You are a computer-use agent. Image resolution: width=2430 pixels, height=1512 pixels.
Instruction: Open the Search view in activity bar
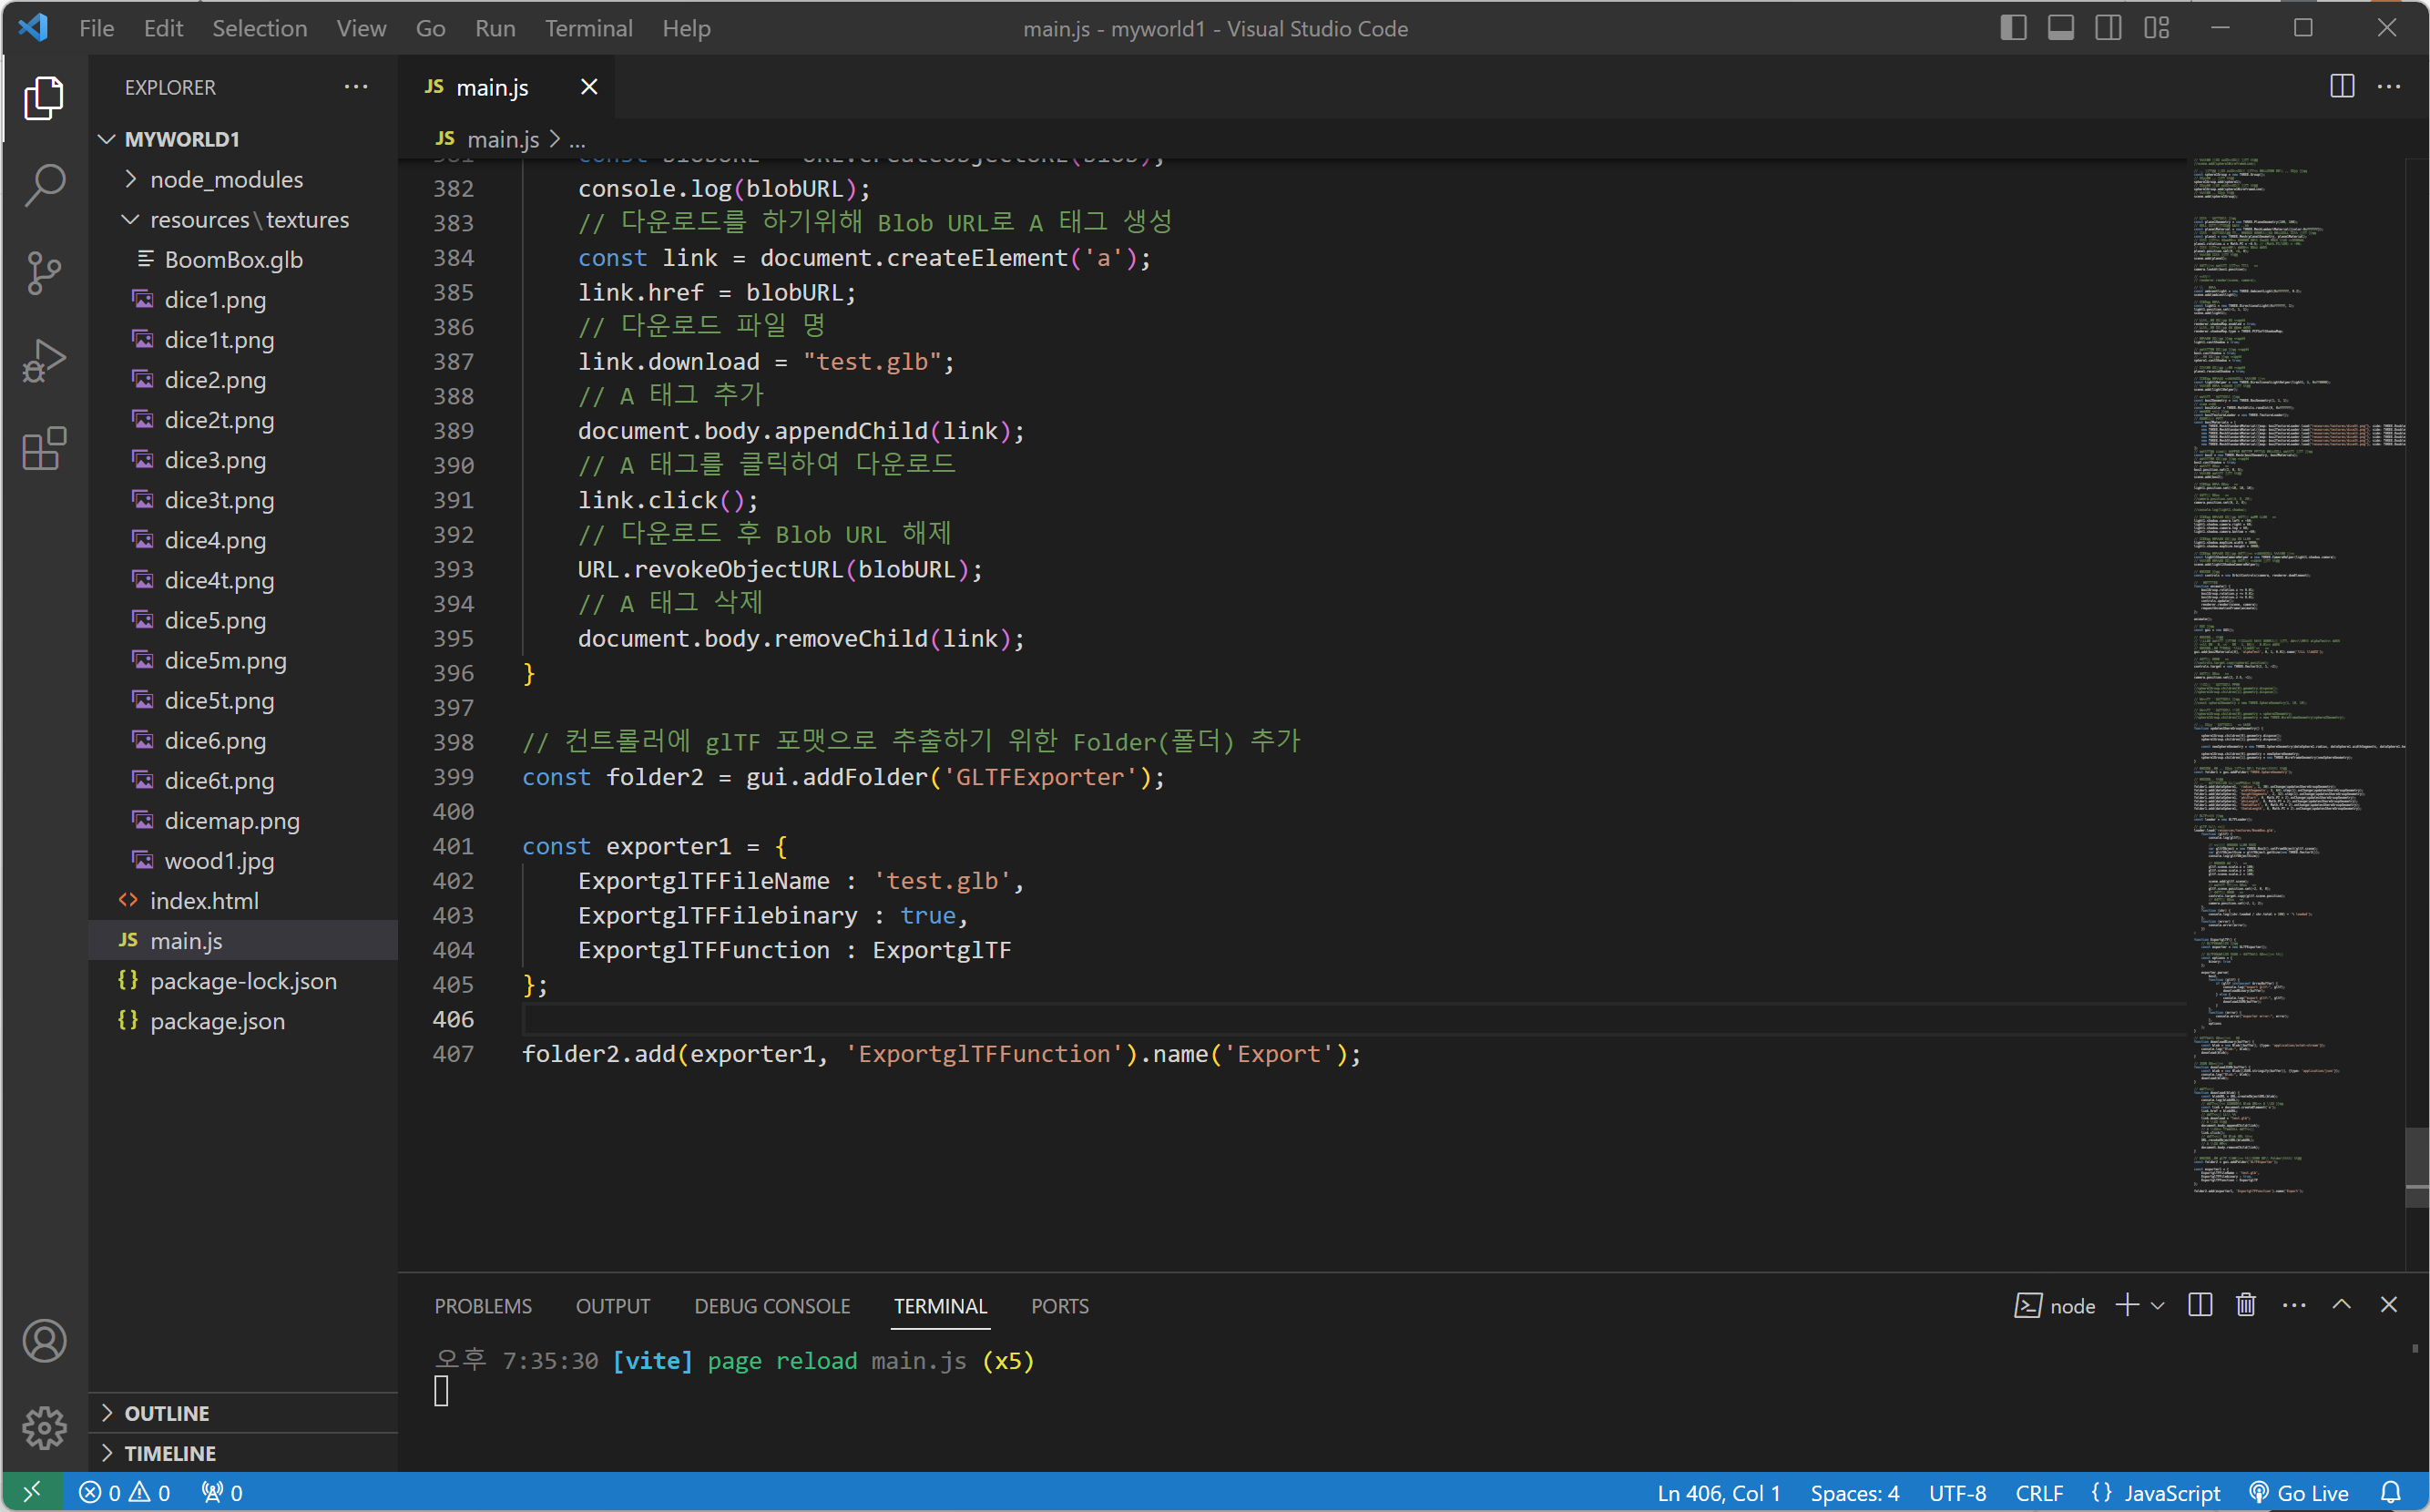(44, 184)
